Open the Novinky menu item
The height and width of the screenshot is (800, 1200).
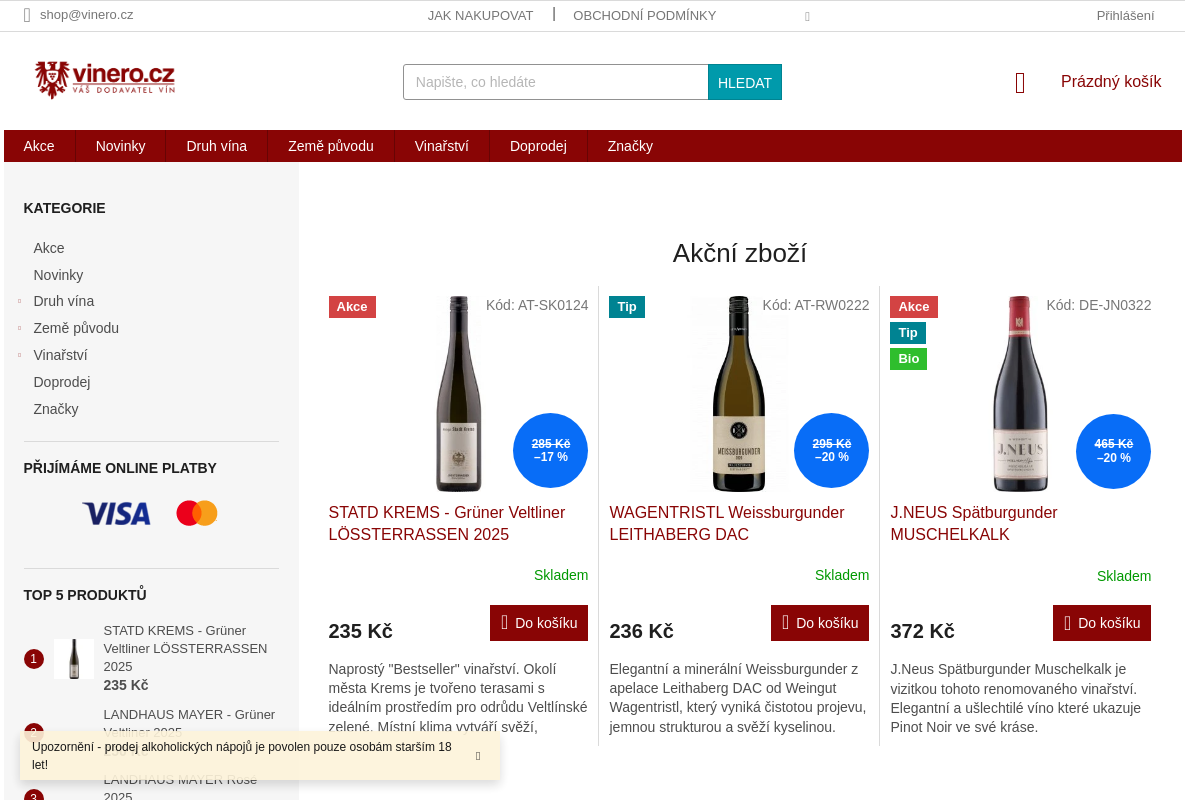(x=120, y=146)
